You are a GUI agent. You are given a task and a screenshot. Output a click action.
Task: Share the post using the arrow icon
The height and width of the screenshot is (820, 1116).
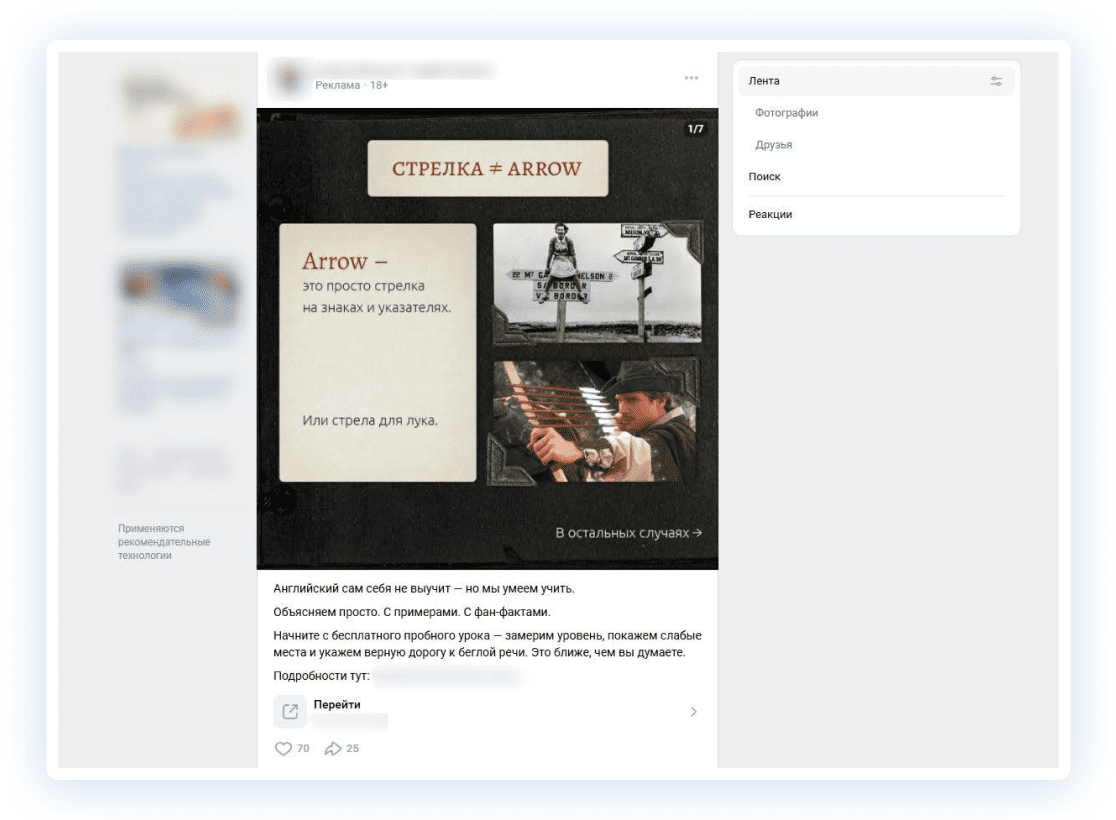tap(333, 748)
